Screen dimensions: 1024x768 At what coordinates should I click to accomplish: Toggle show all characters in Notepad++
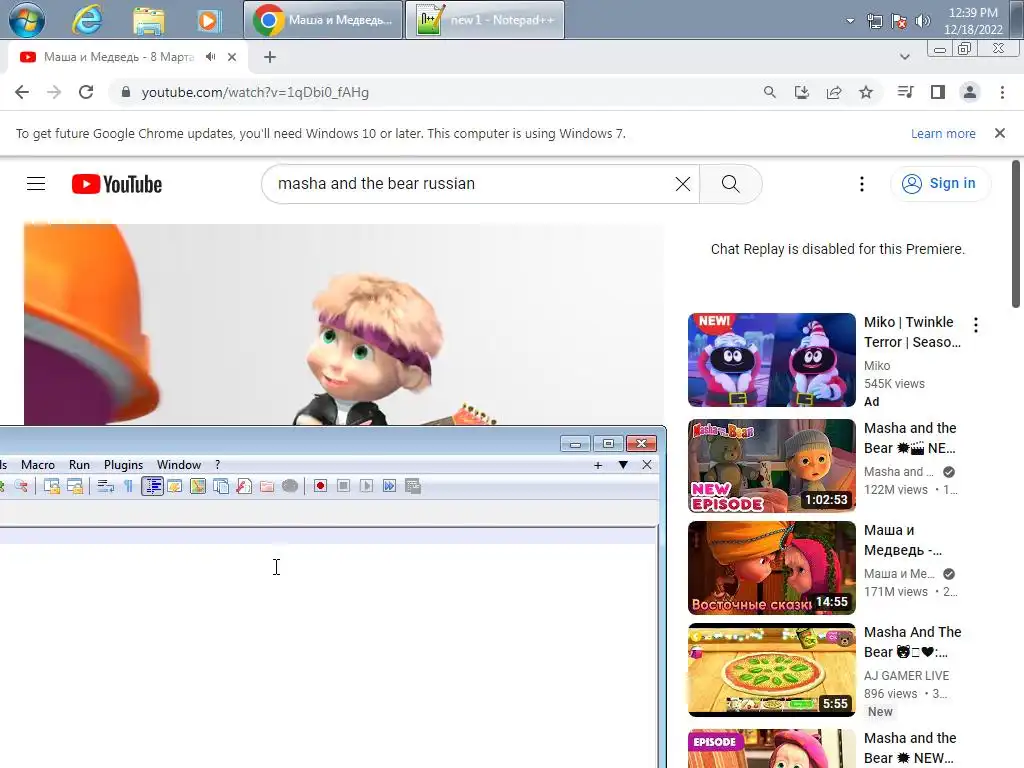[129, 486]
